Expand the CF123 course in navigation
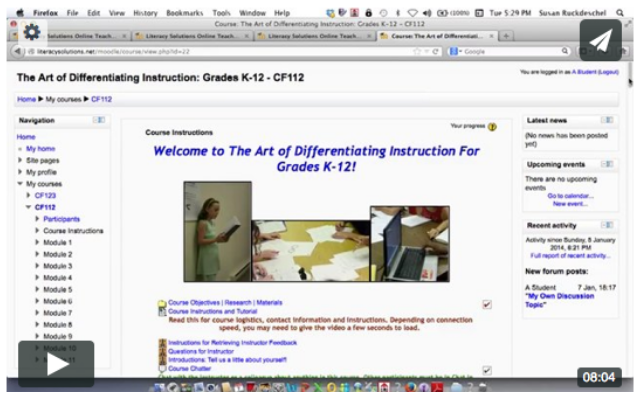640x394 pixels. [x=29, y=195]
